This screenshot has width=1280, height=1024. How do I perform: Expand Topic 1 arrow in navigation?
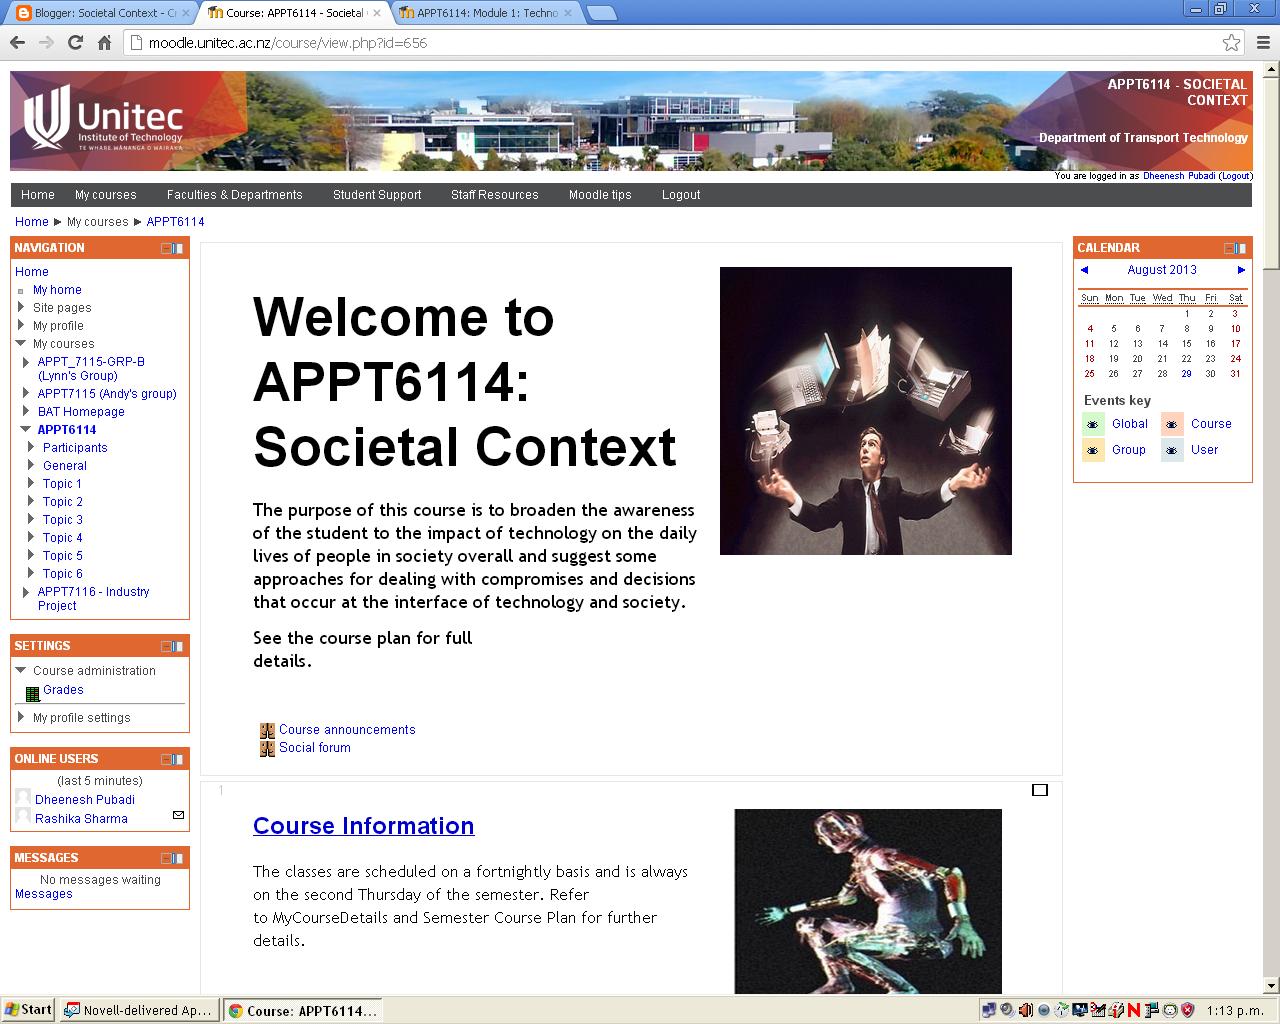[32, 484]
